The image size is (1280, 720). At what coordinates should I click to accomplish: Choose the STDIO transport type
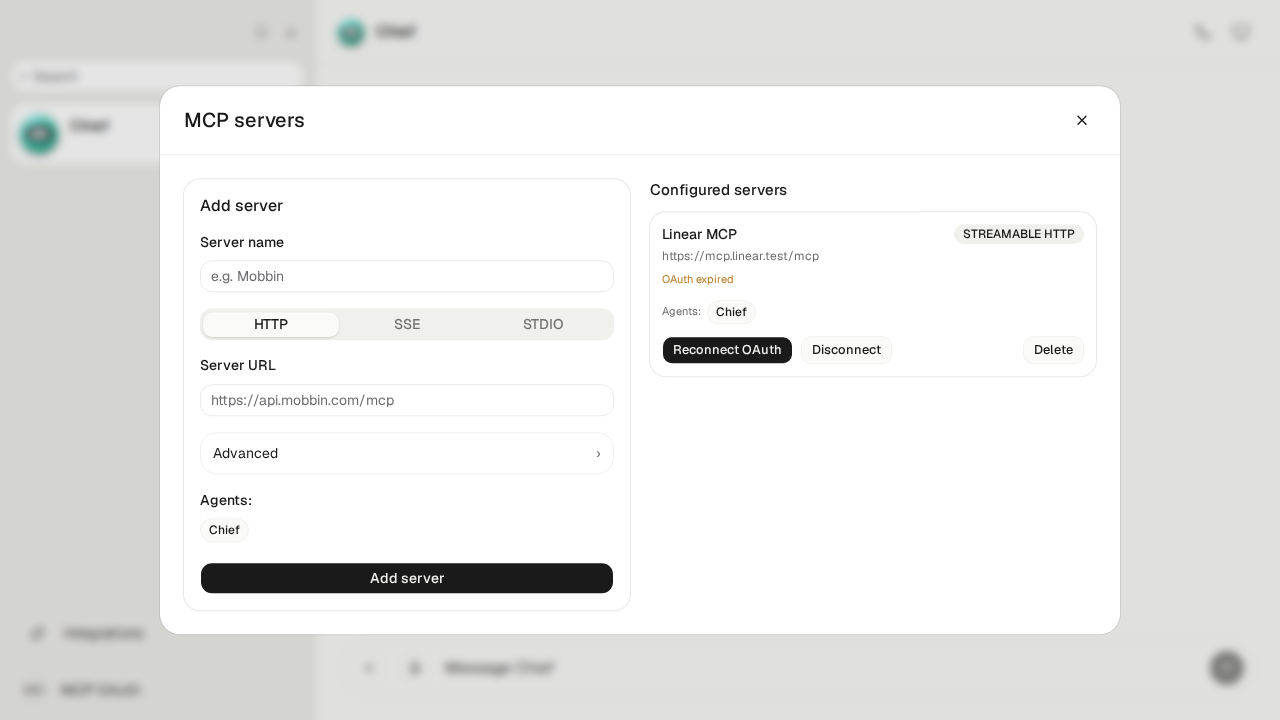click(x=543, y=324)
